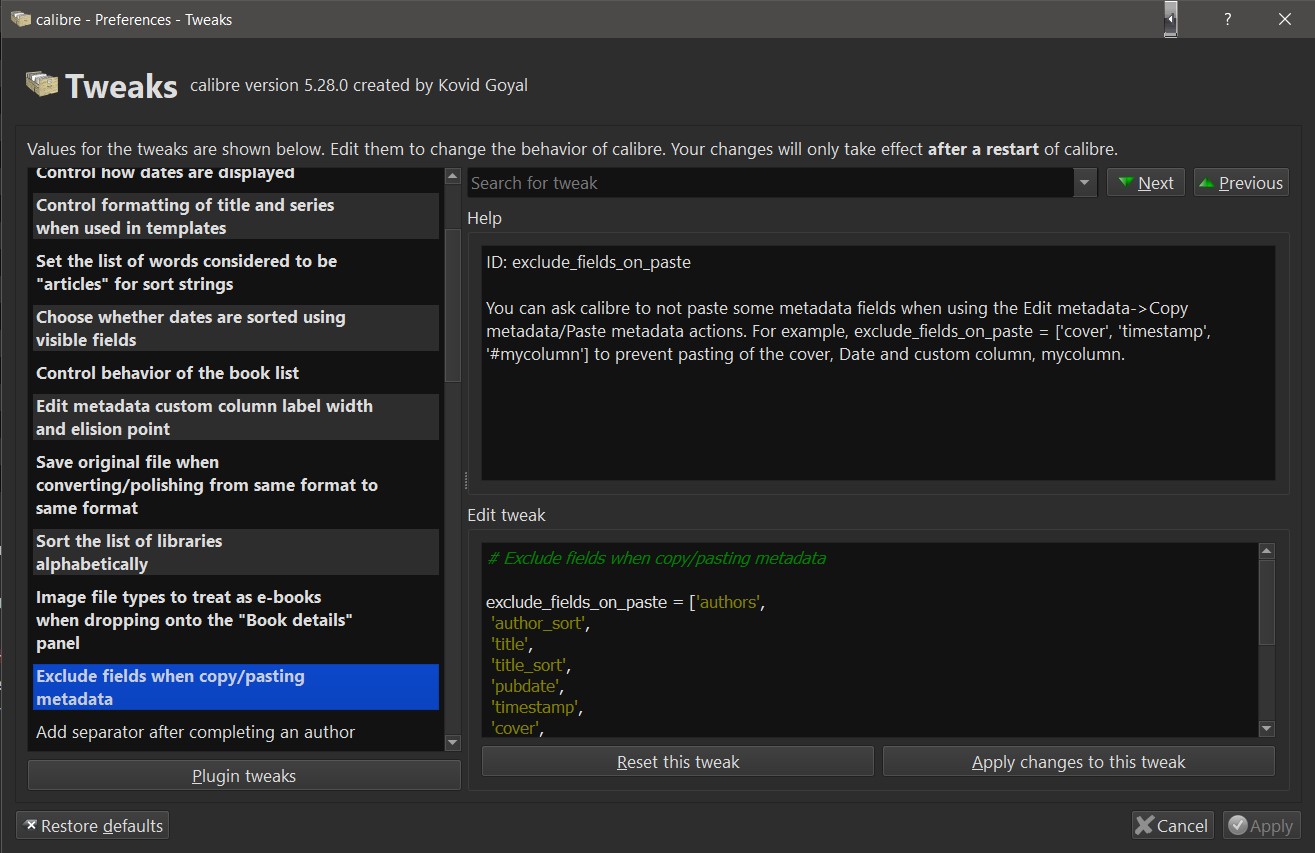The image size is (1315, 853).
Task: Select 'Control behavior of the book list' tweak
Action: [168, 373]
